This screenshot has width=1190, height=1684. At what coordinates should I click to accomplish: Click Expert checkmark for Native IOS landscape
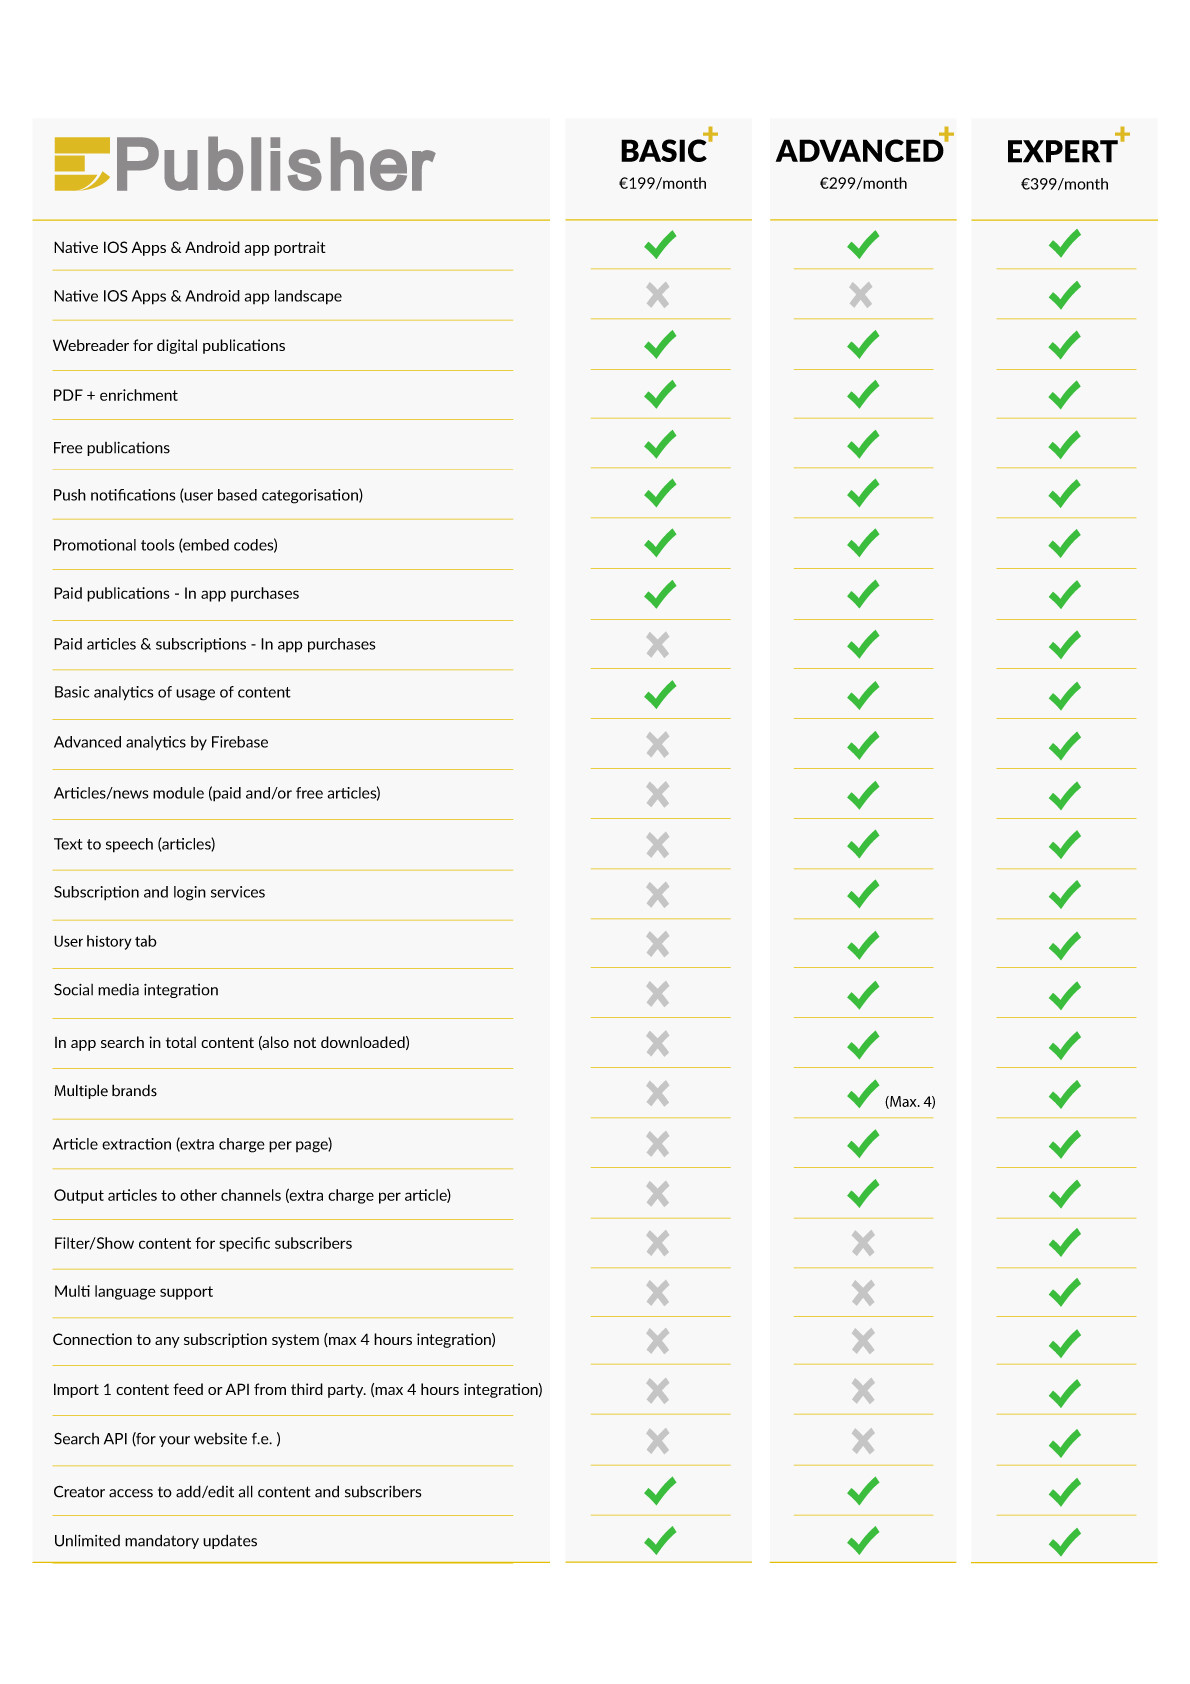tap(1065, 295)
